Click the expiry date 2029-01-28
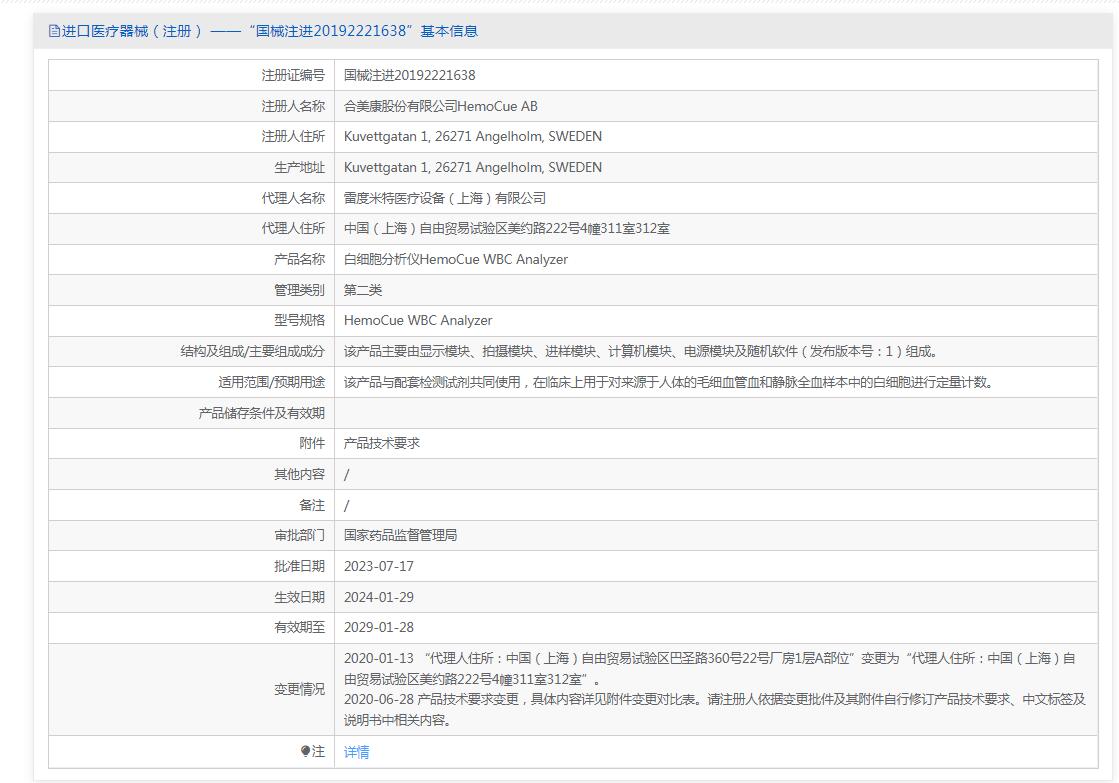The height and width of the screenshot is (783, 1119). 379,627
